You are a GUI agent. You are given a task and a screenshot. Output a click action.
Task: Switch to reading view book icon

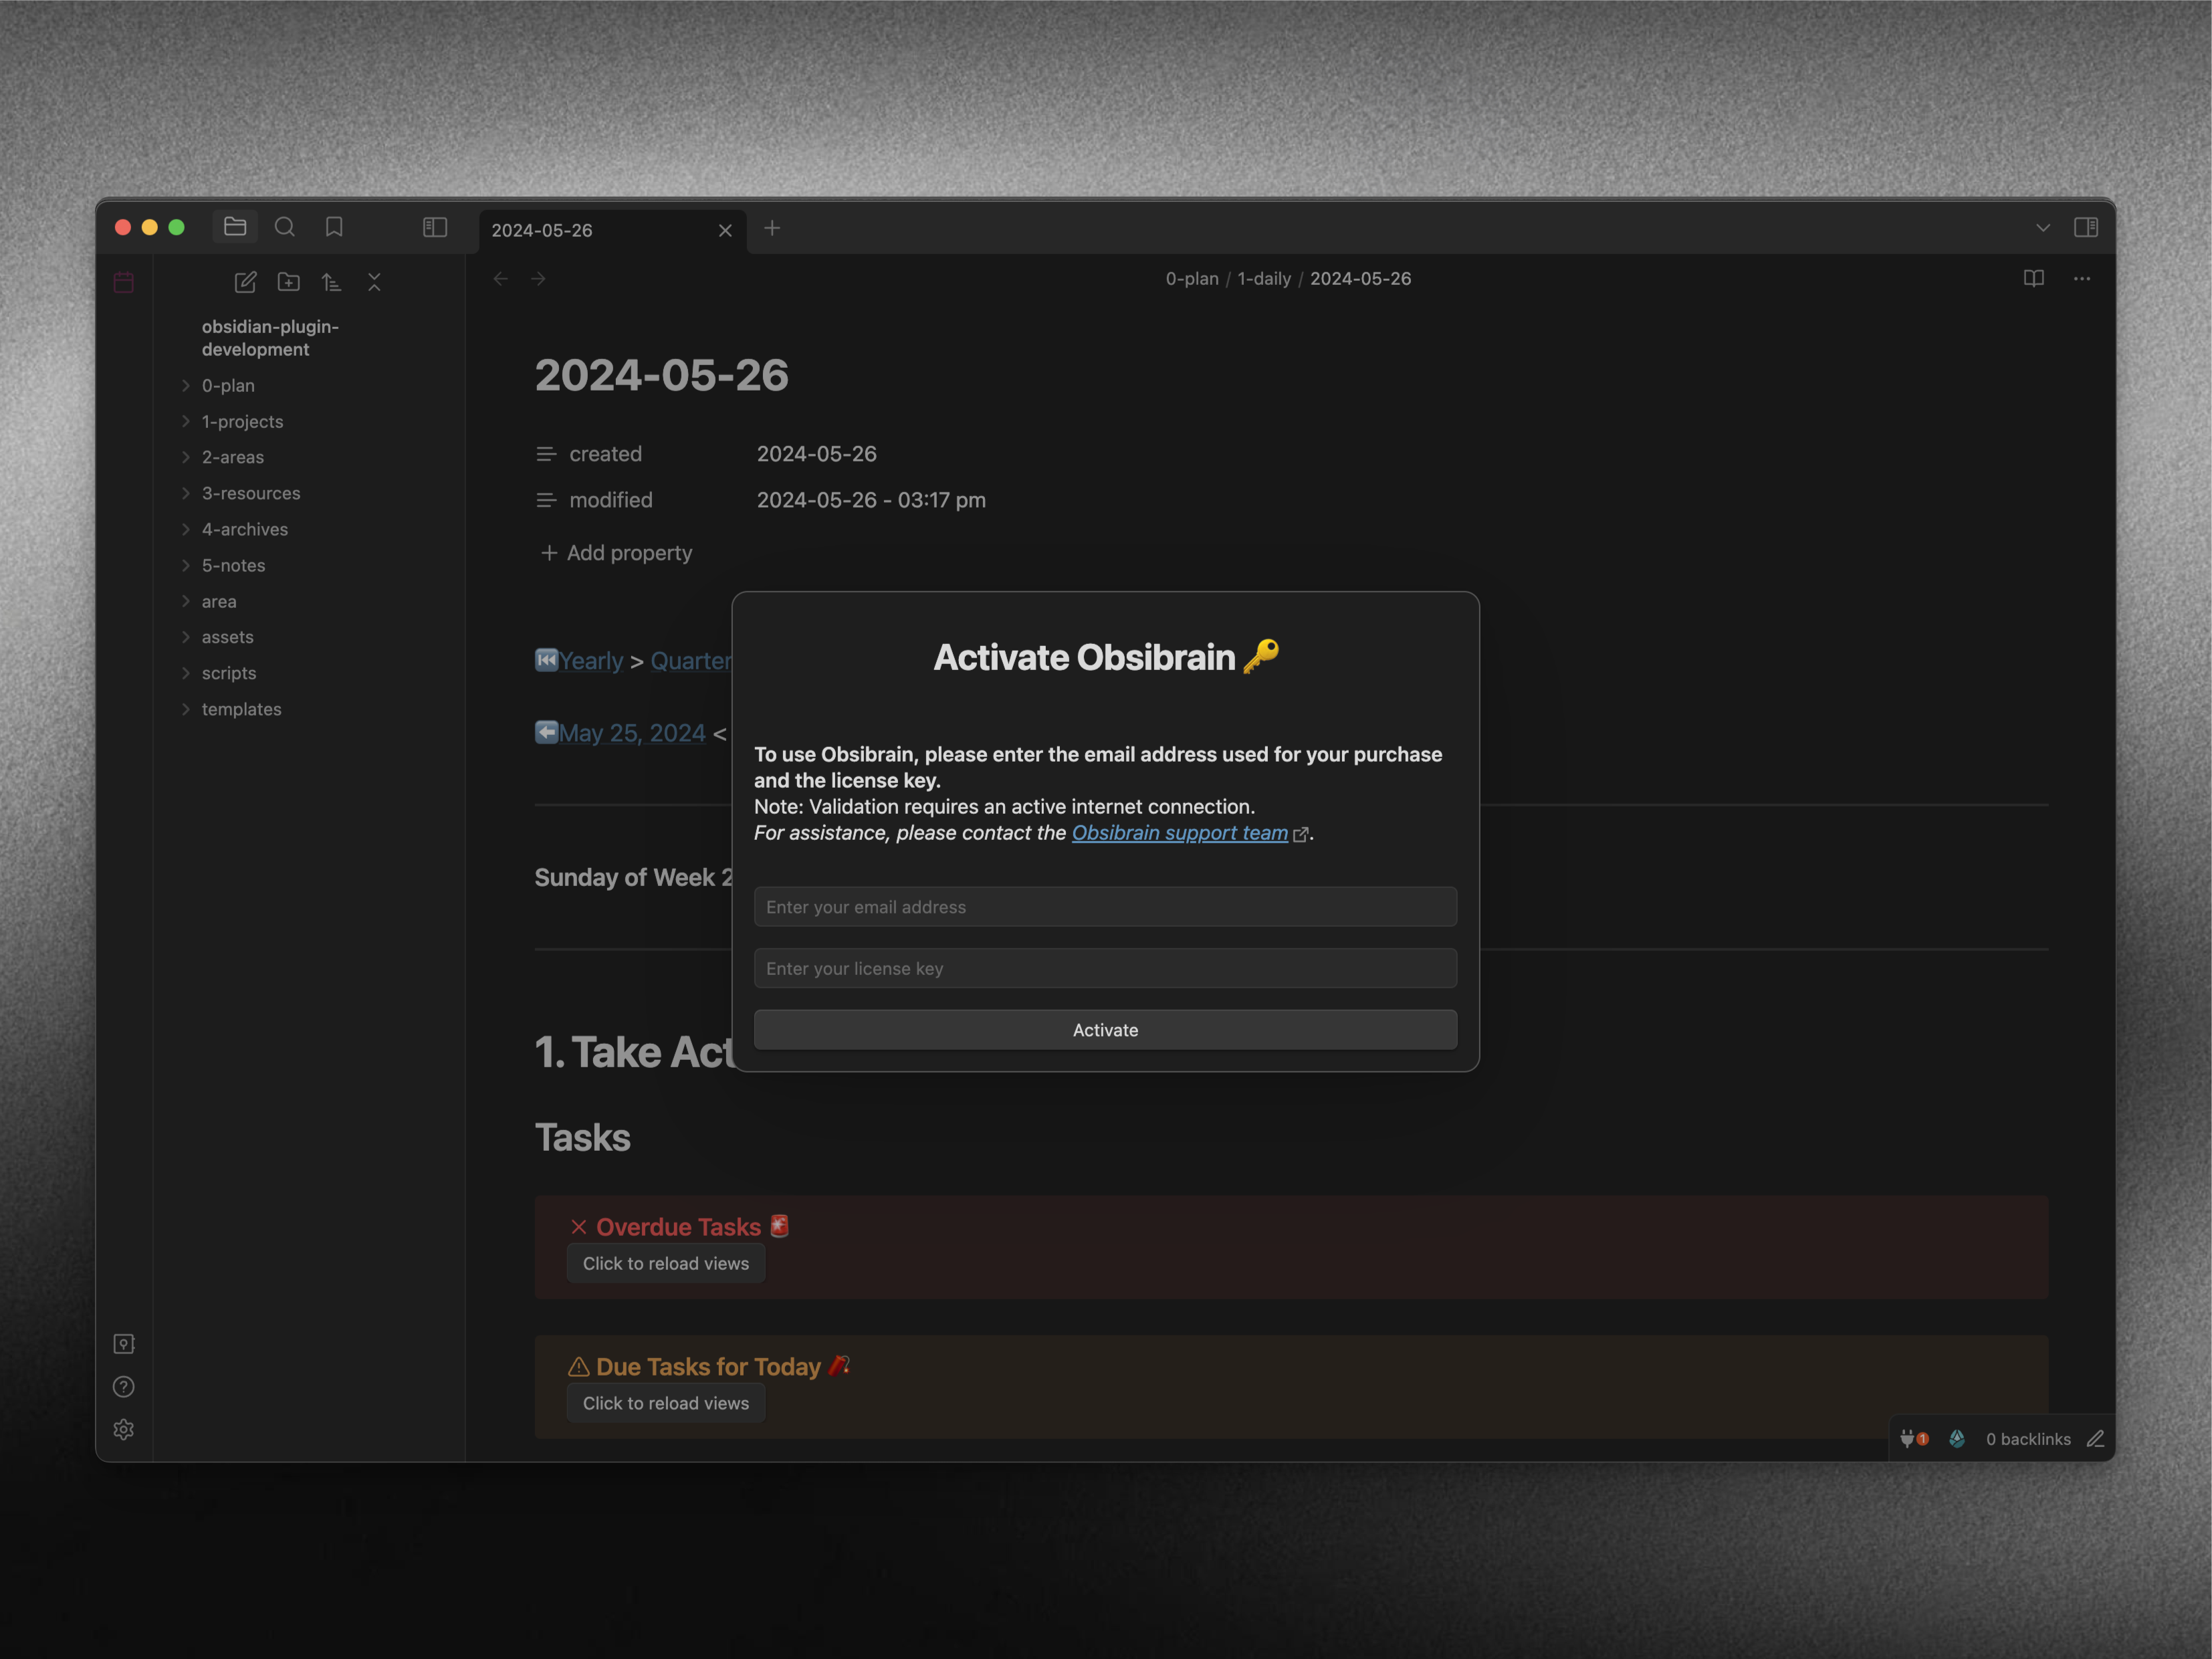(2033, 278)
